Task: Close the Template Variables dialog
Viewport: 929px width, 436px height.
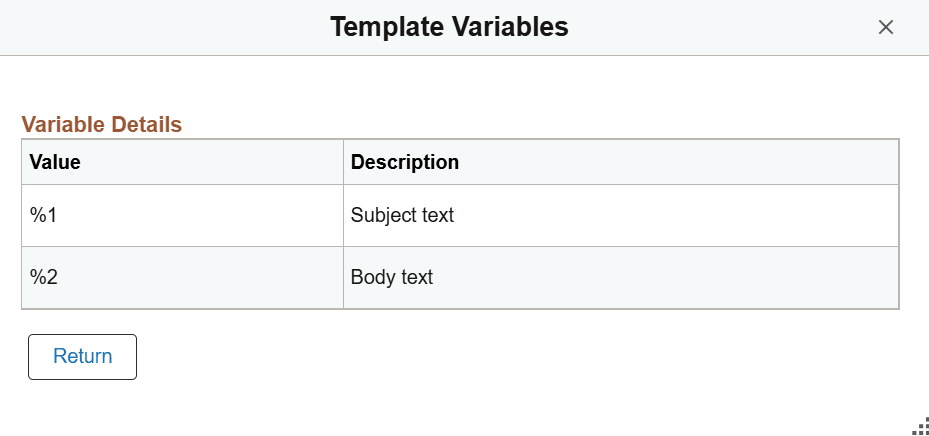Action: point(885,27)
